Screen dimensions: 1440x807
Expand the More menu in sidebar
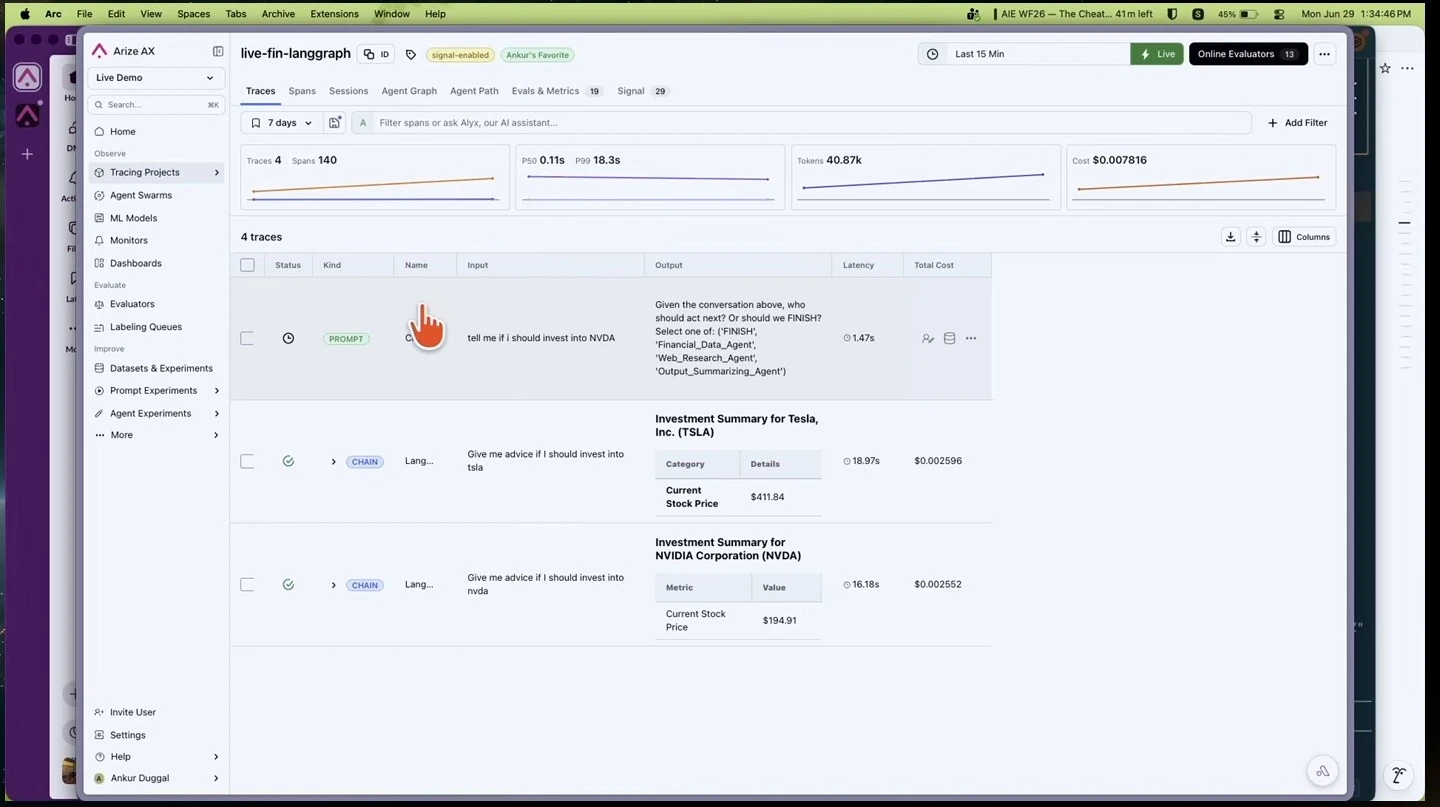155,435
